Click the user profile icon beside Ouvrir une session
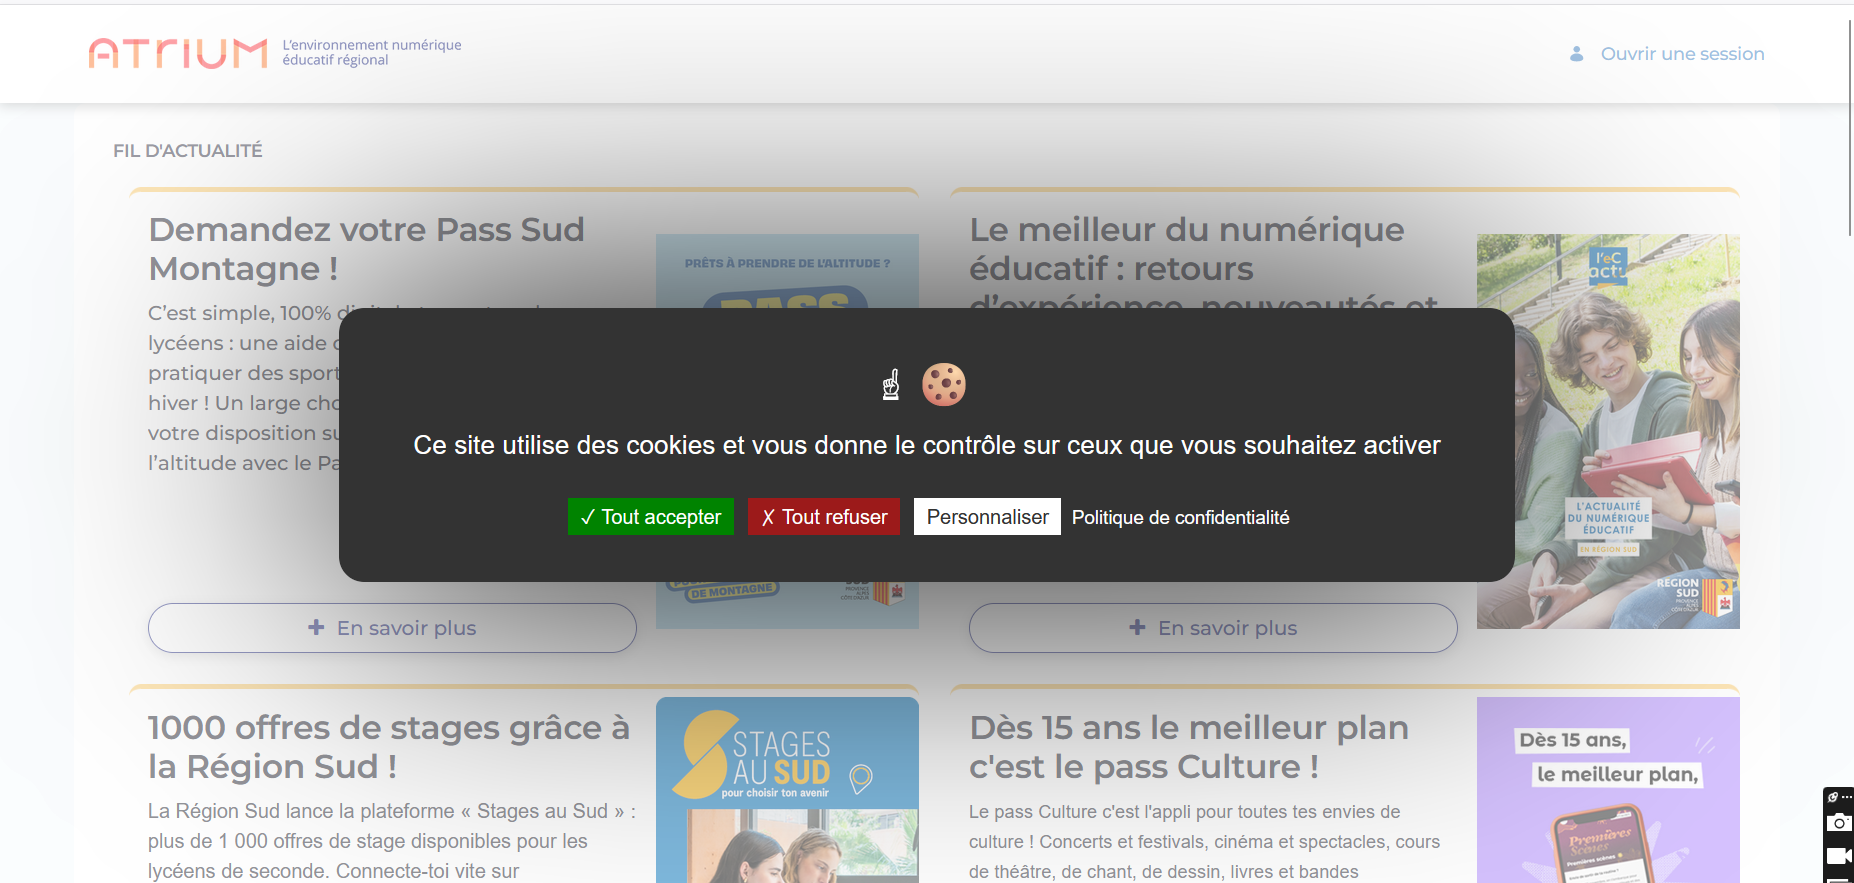 coord(1576,54)
